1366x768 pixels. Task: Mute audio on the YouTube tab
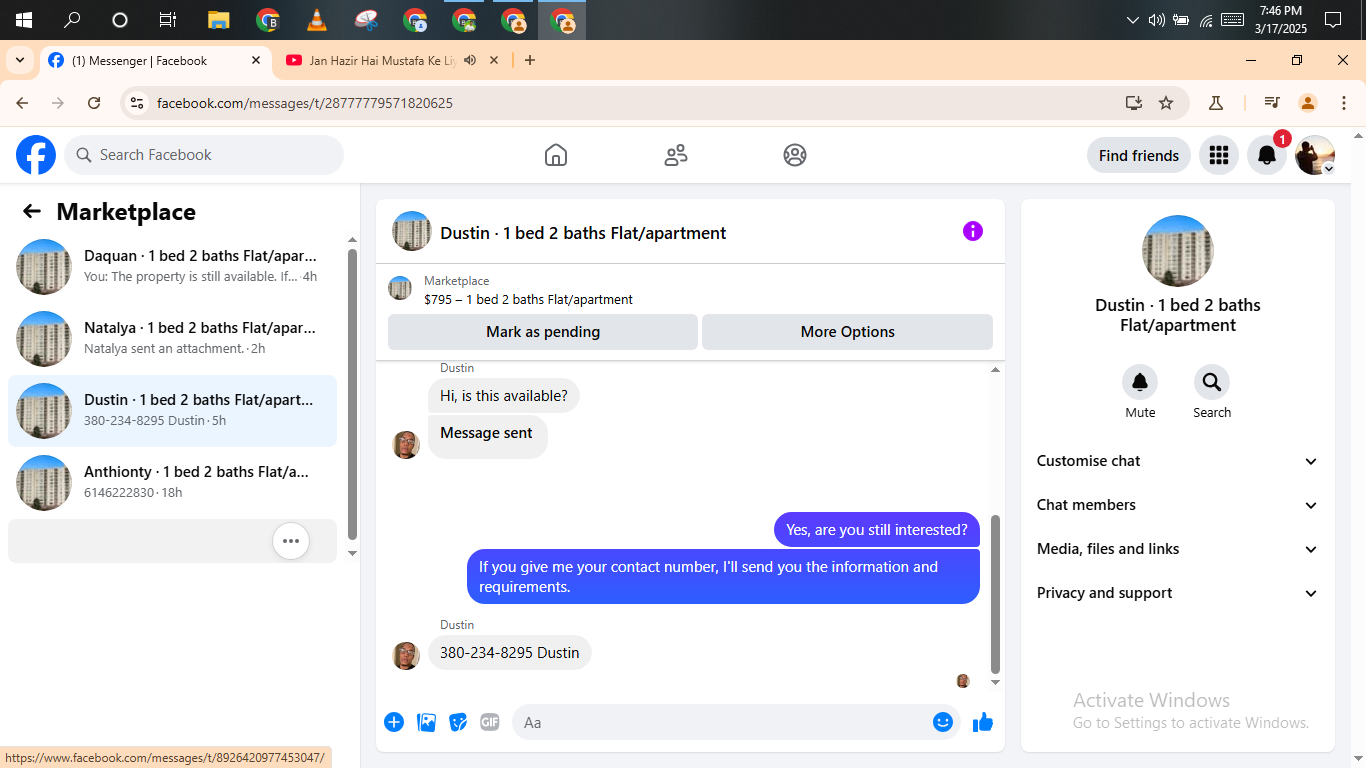[470, 60]
